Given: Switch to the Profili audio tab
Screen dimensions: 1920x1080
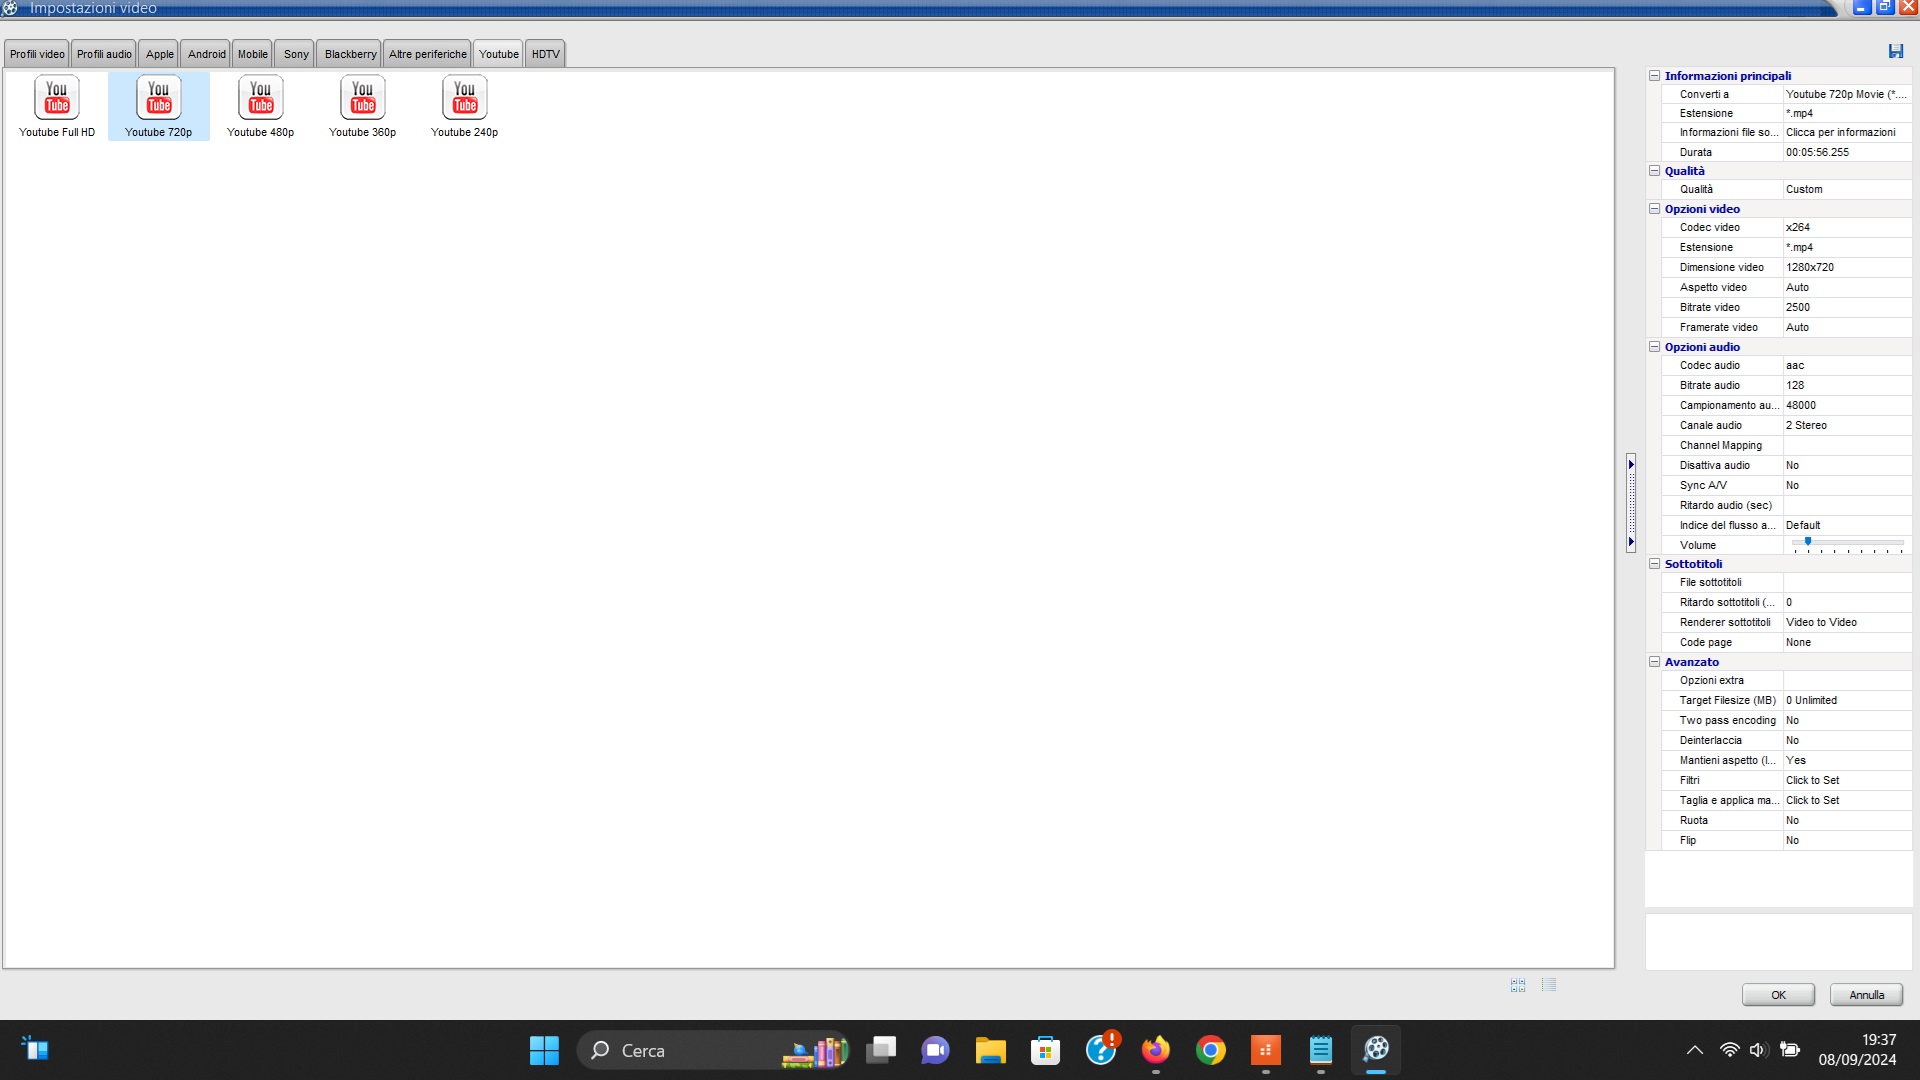Looking at the screenshot, I should coord(104,54).
